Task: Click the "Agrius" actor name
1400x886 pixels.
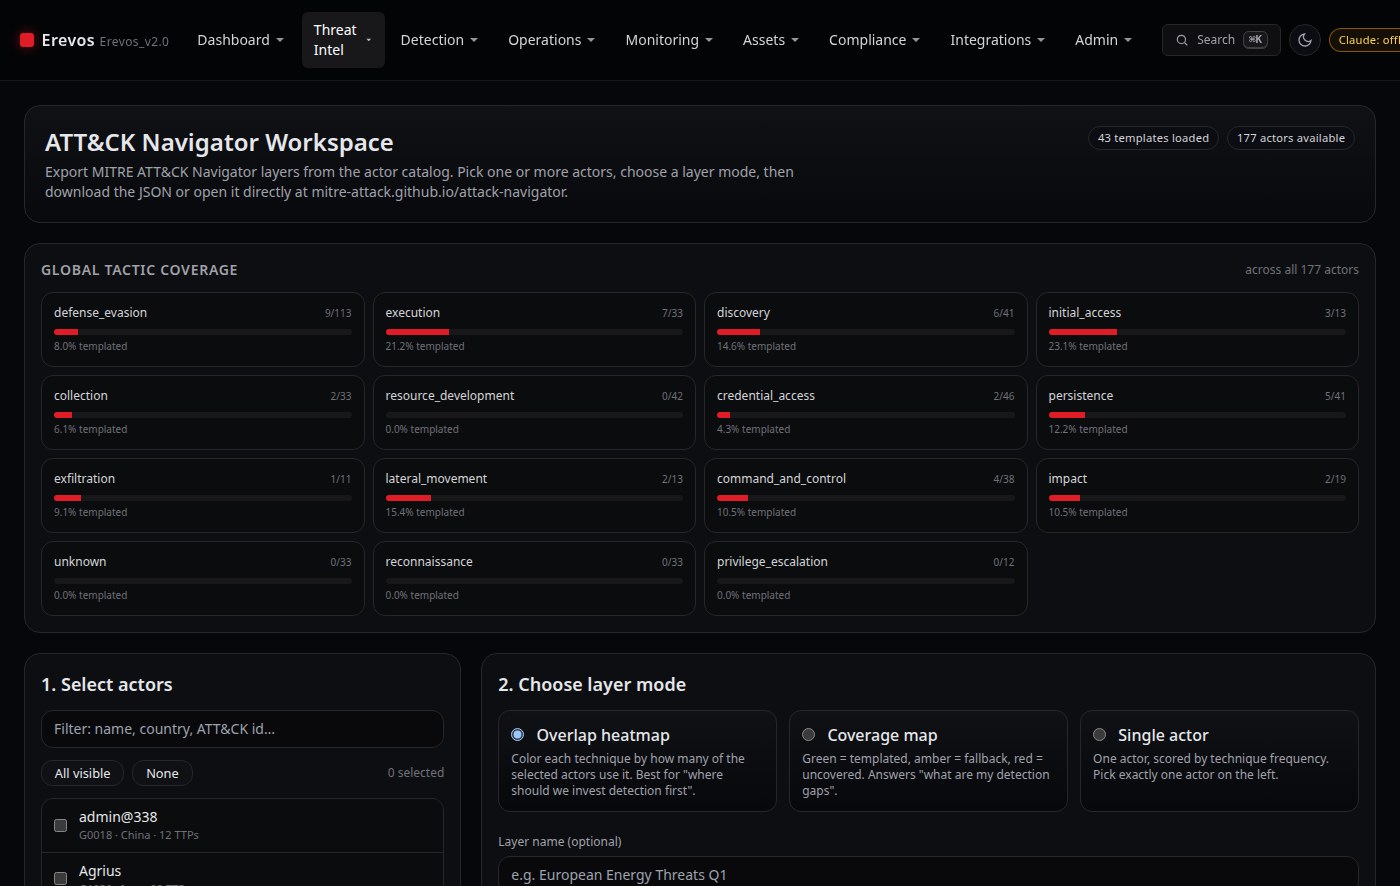Action: pos(100,871)
